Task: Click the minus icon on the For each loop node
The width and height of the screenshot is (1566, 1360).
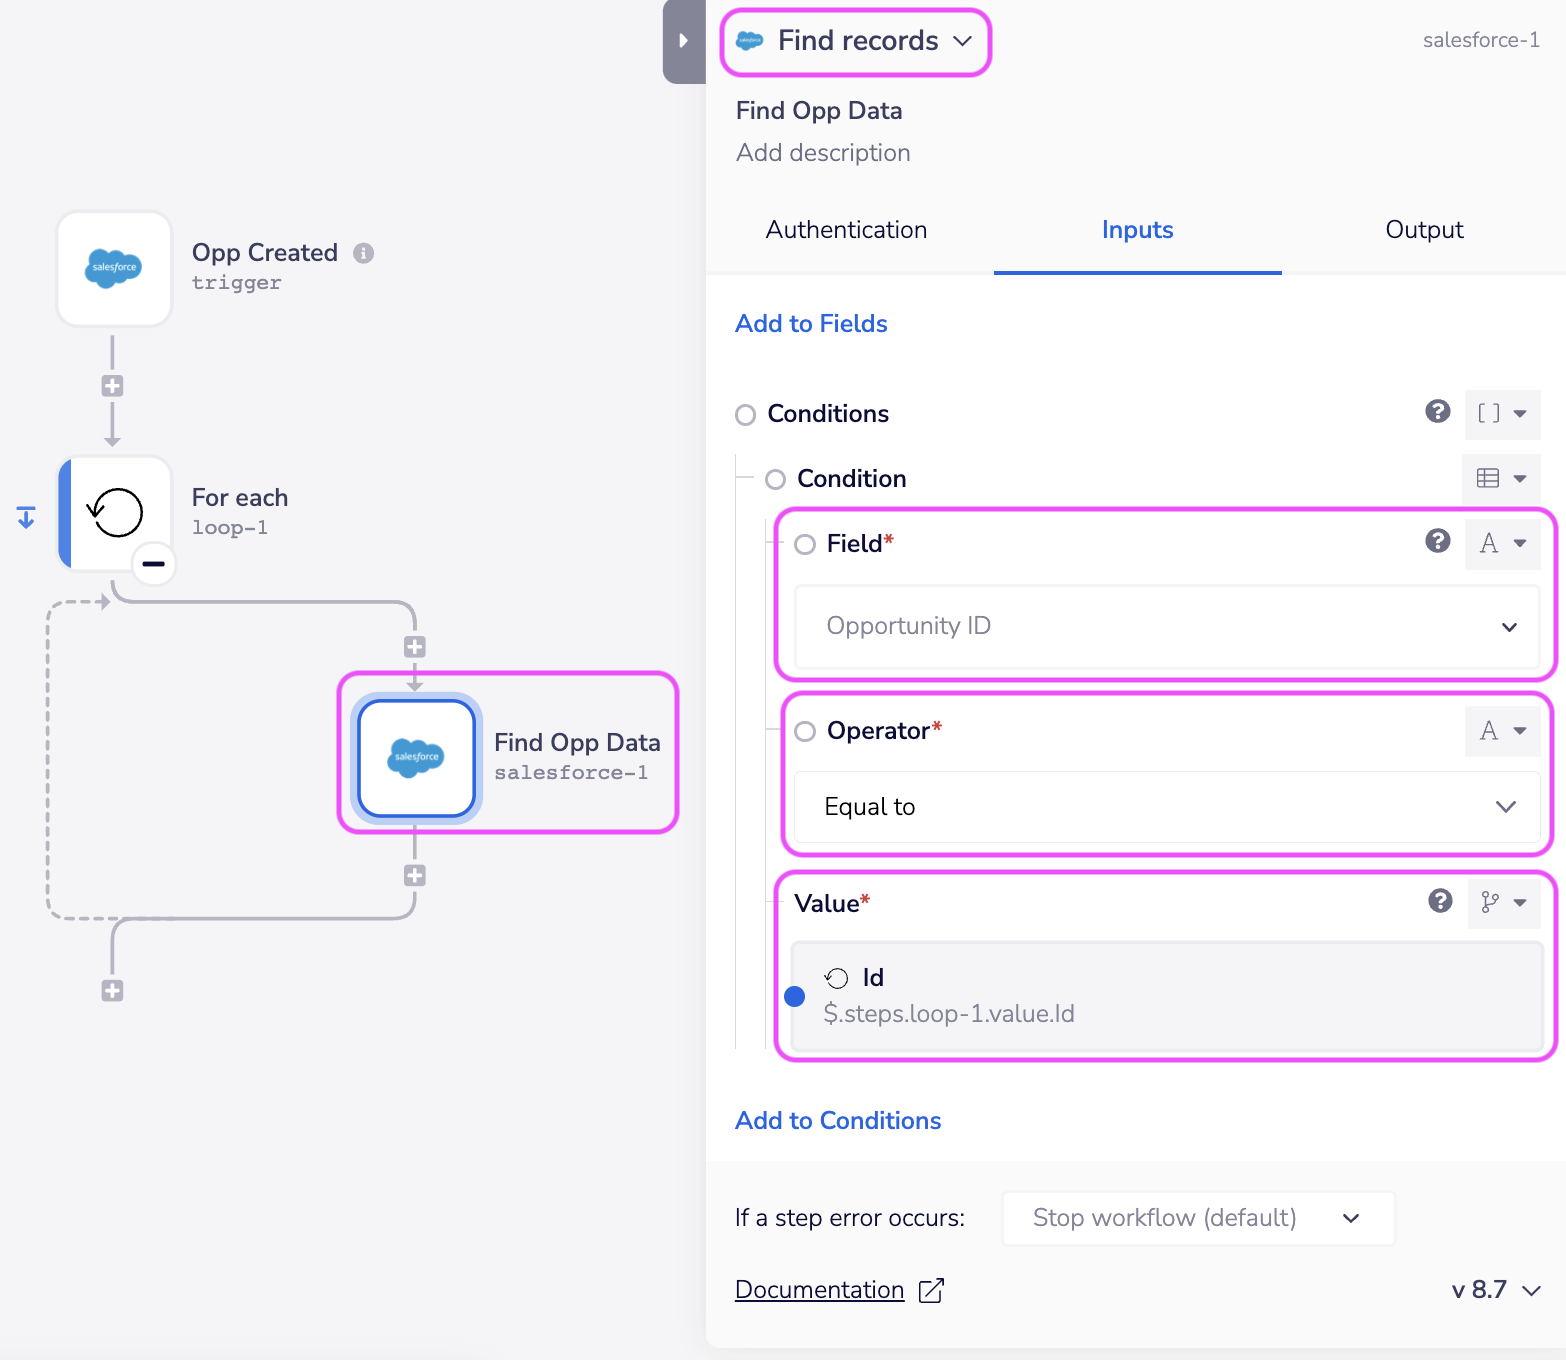Action: (x=153, y=564)
